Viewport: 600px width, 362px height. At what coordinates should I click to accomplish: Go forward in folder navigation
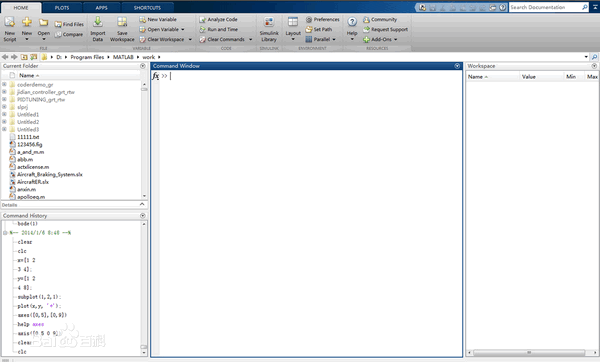point(14,57)
